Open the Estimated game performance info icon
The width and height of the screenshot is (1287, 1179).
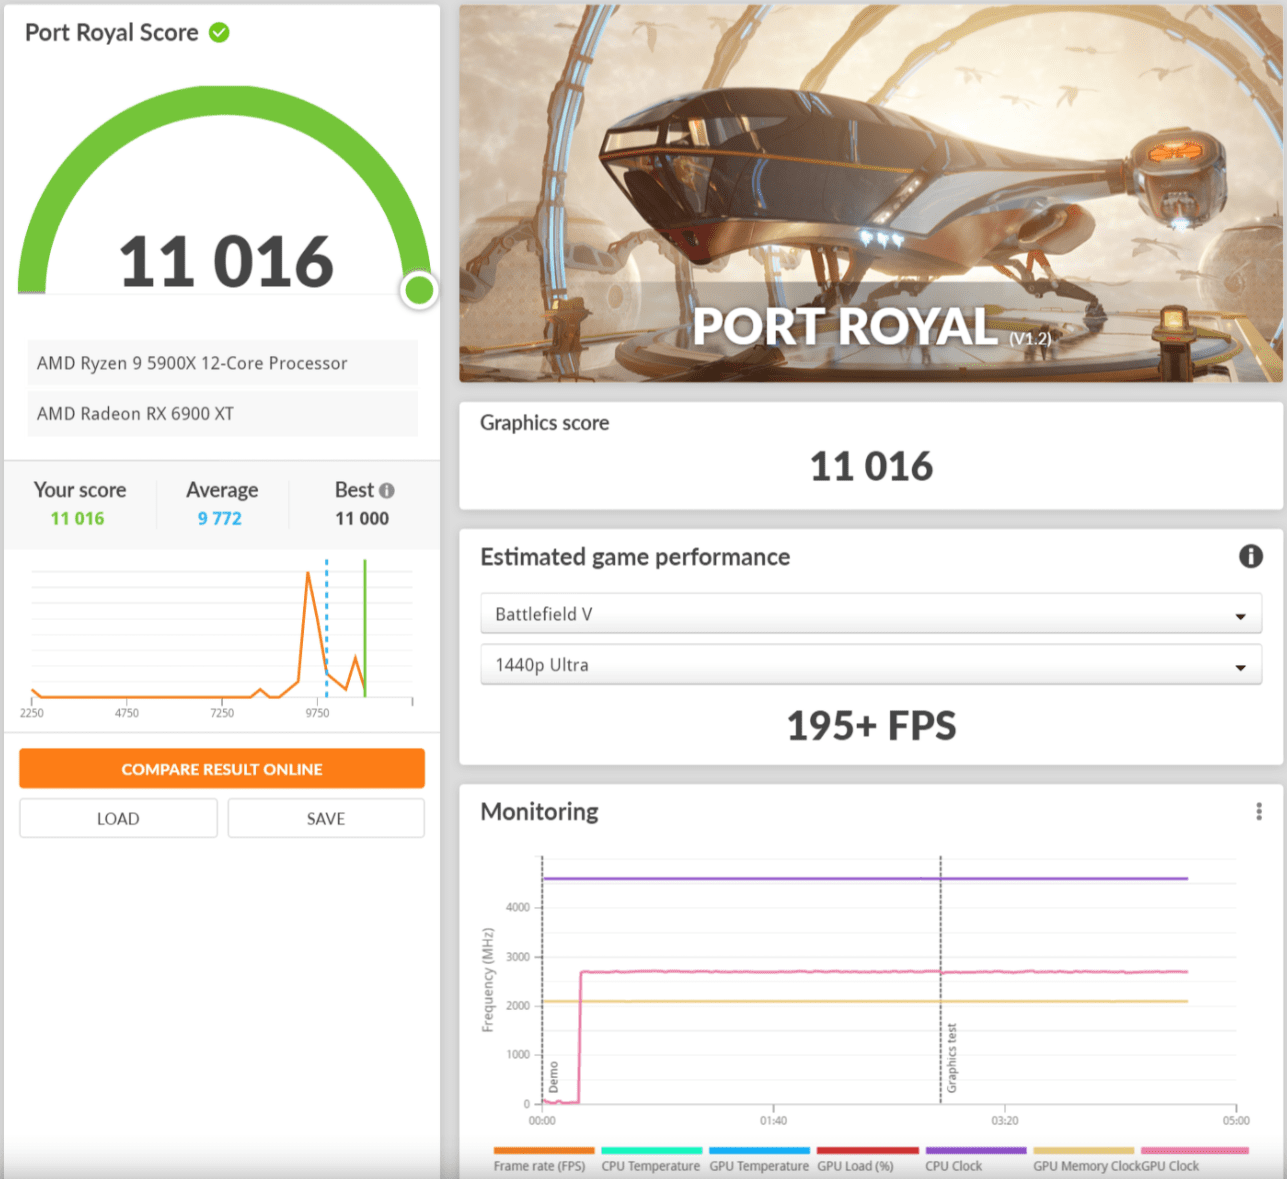[1250, 556]
